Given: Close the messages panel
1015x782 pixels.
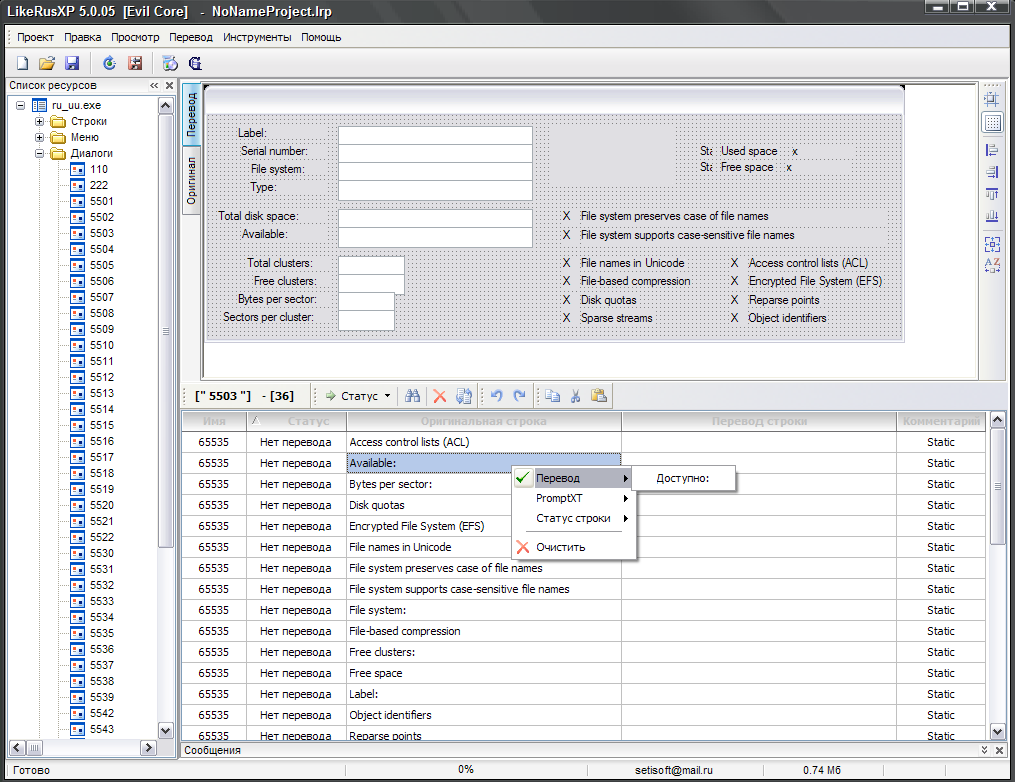Looking at the screenshot, I should 999,750.
